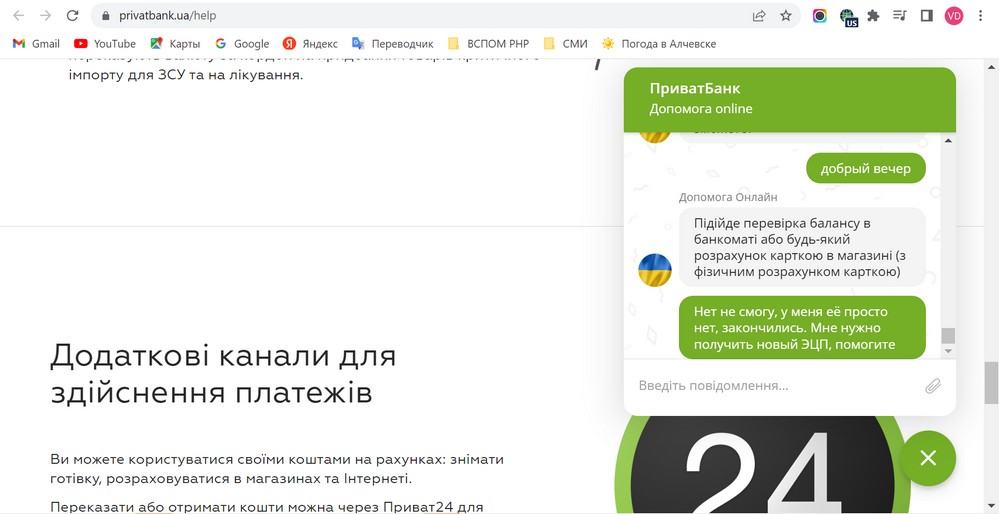Click the 'Нет не смогу' message bubble
Screen dimensions: 999x514
click(802, 327)
